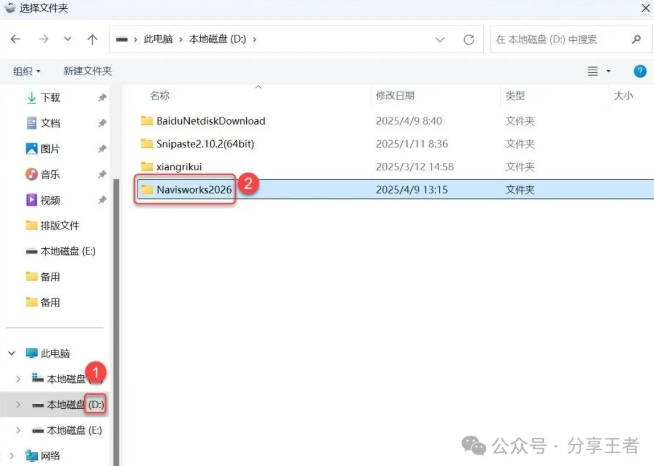Select 本地磁盘 (D:) in navigation tree
The height and width of the screenshot is (466, 654).
pos(75,404)
